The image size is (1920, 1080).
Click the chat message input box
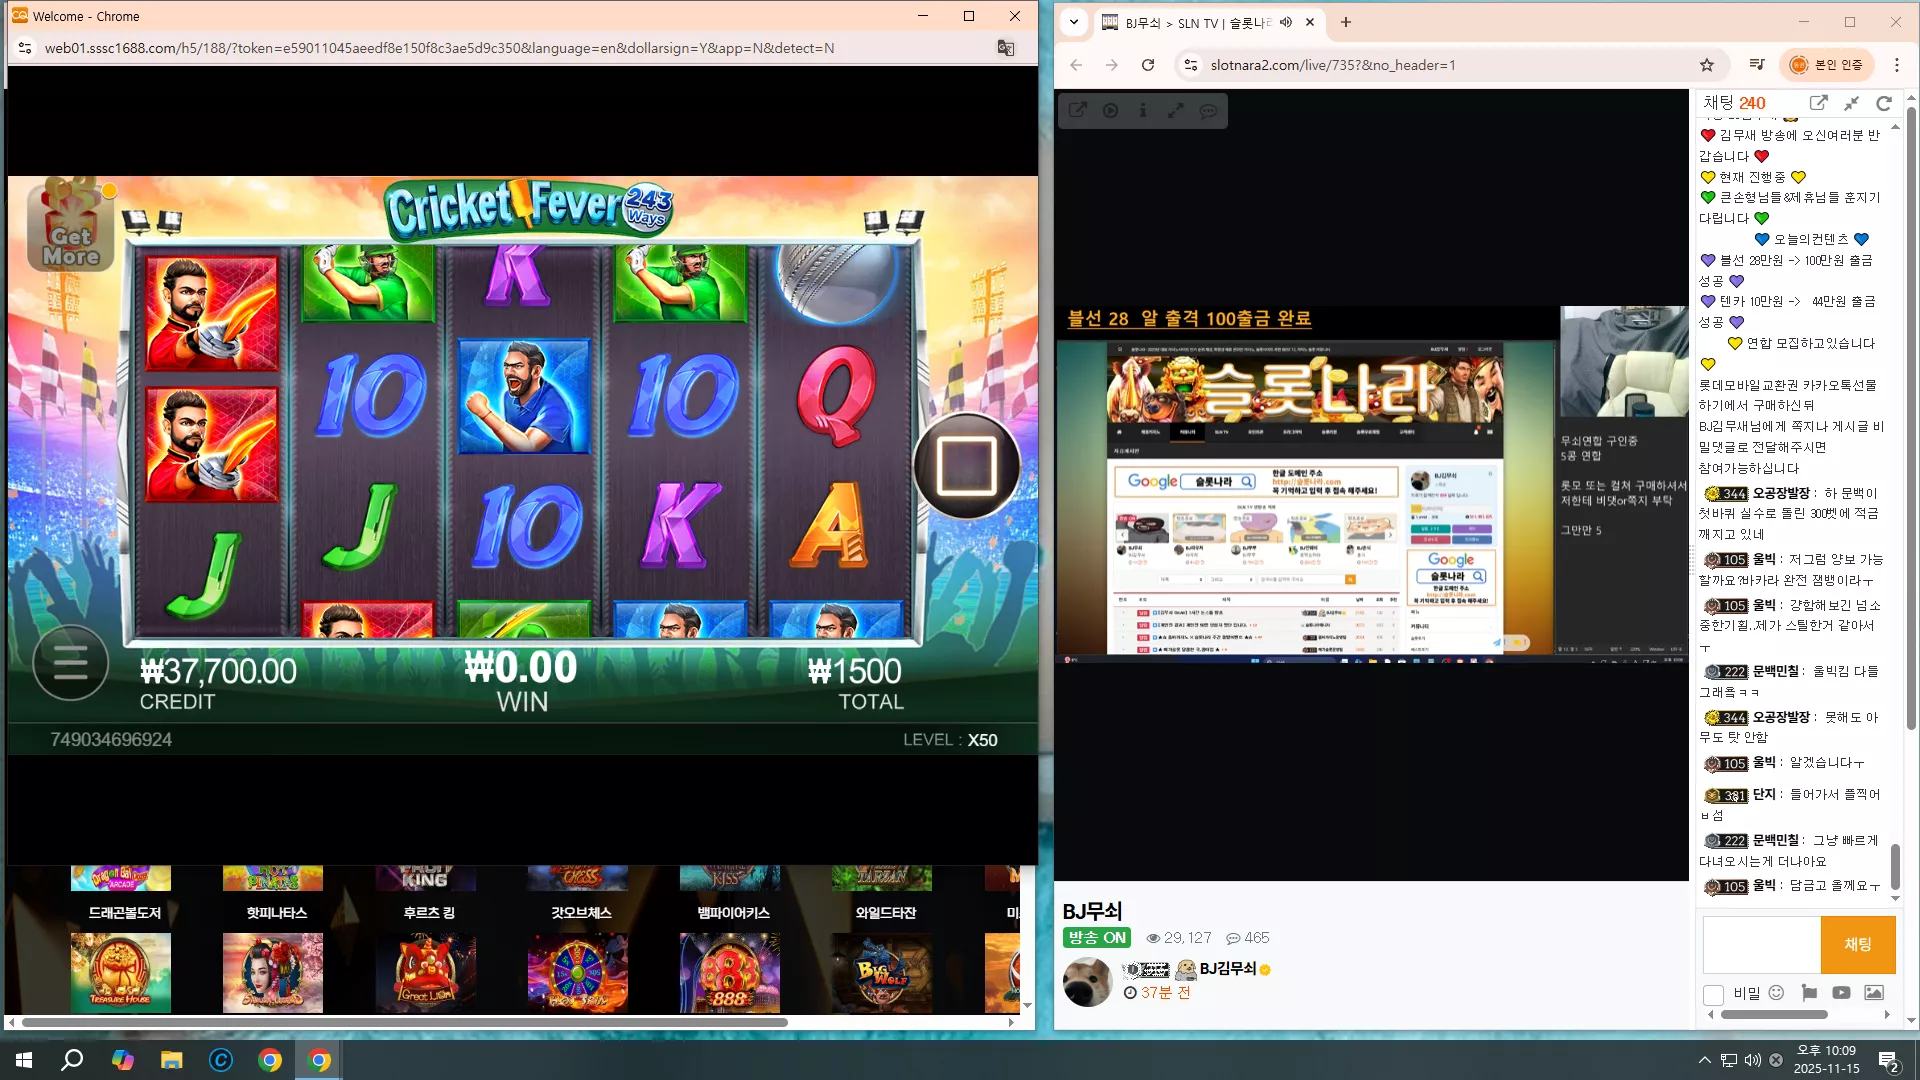click(x=1761, y=945)
